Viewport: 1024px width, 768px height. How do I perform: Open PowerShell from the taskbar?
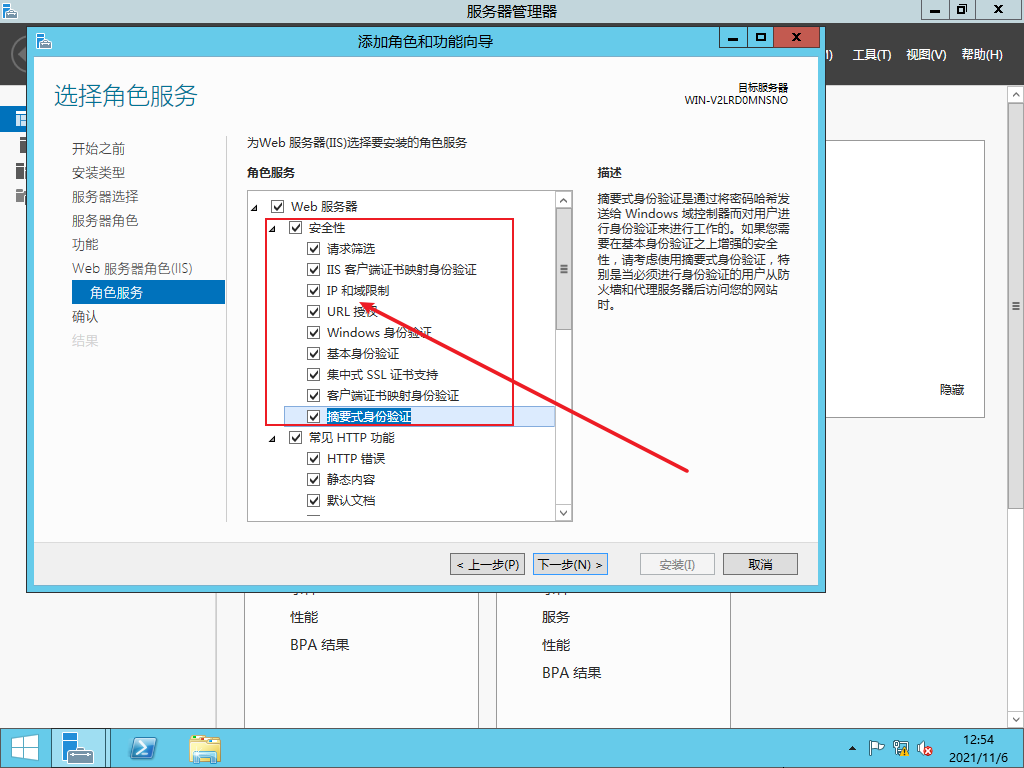tap(143, 748)
